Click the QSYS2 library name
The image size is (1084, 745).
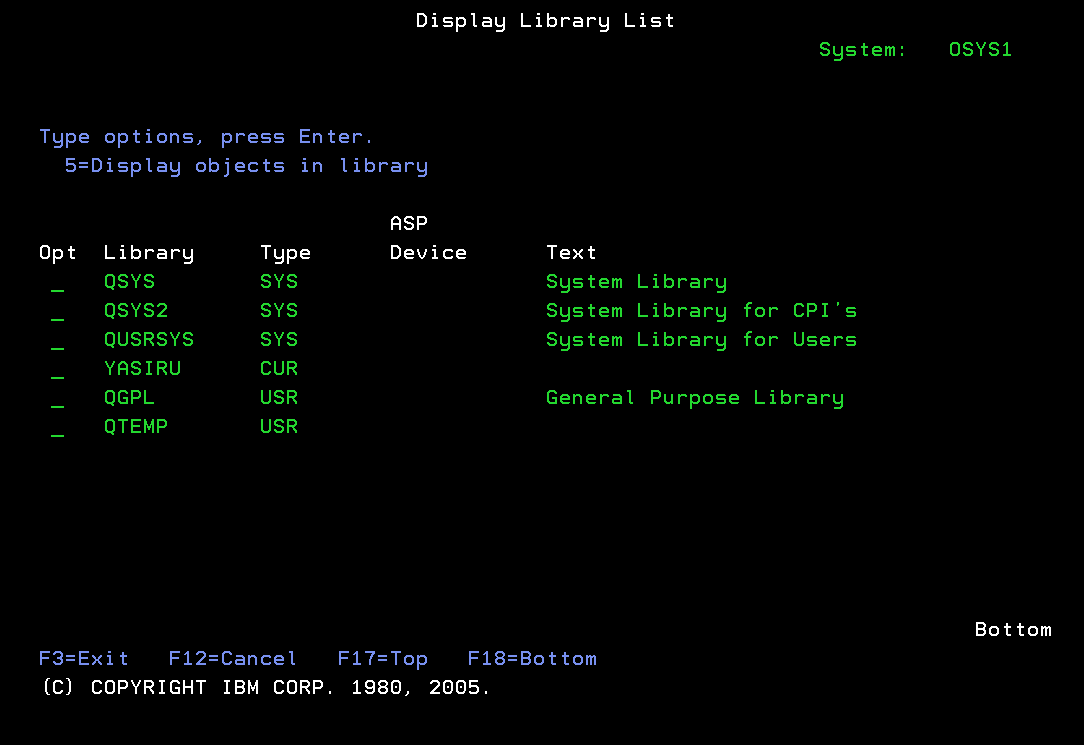pyautogui.click(x=136, y=311)
